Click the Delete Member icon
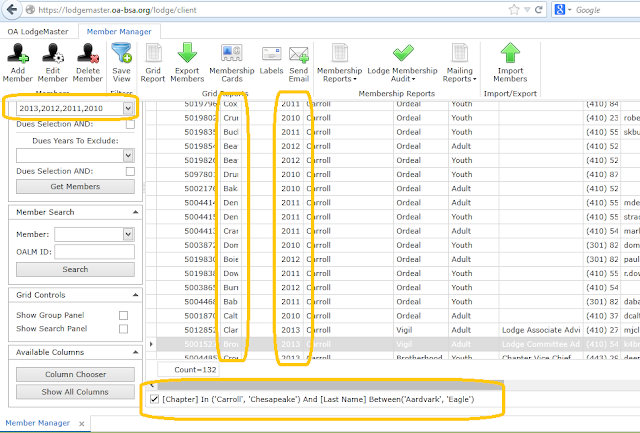Screen dimensions: 640x433 tap(88, 54)
